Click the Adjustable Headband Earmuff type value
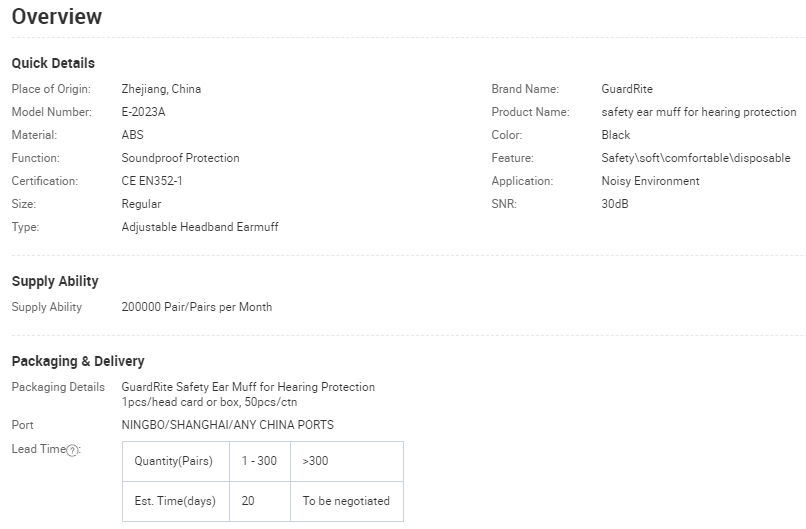This screenshot has width=806, height=529. tap(200, 227)
